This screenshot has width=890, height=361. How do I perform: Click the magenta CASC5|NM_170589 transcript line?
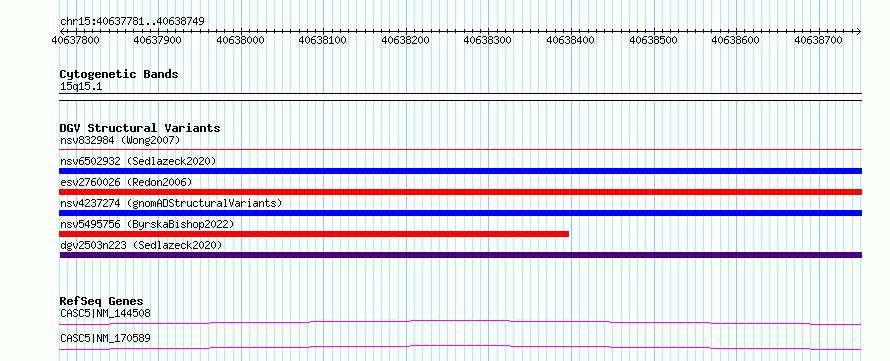[460, 347]
